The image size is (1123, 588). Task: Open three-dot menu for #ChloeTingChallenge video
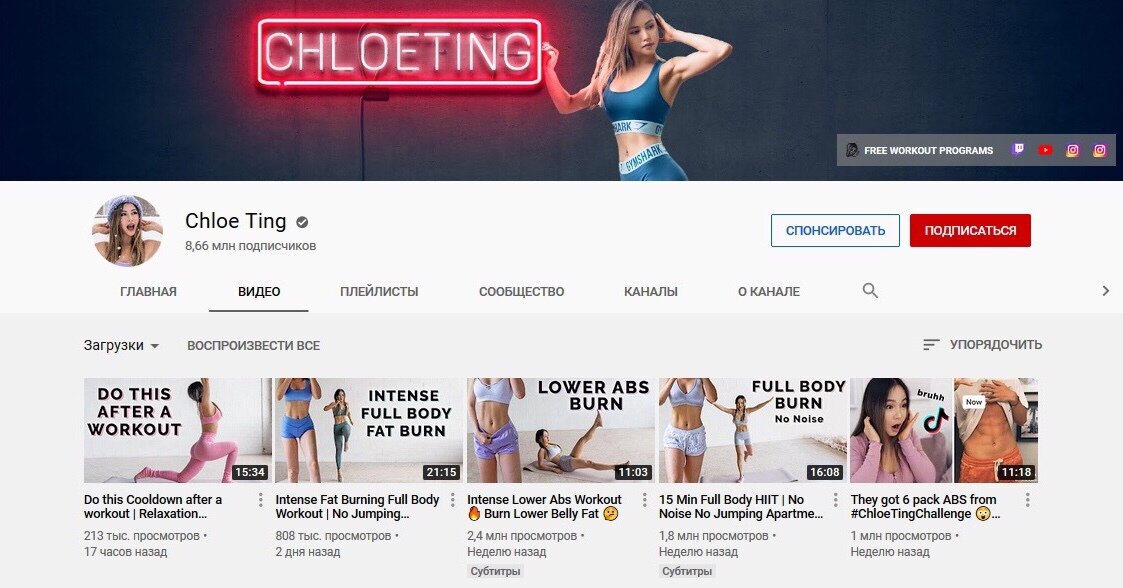(x=1027, y=500)
